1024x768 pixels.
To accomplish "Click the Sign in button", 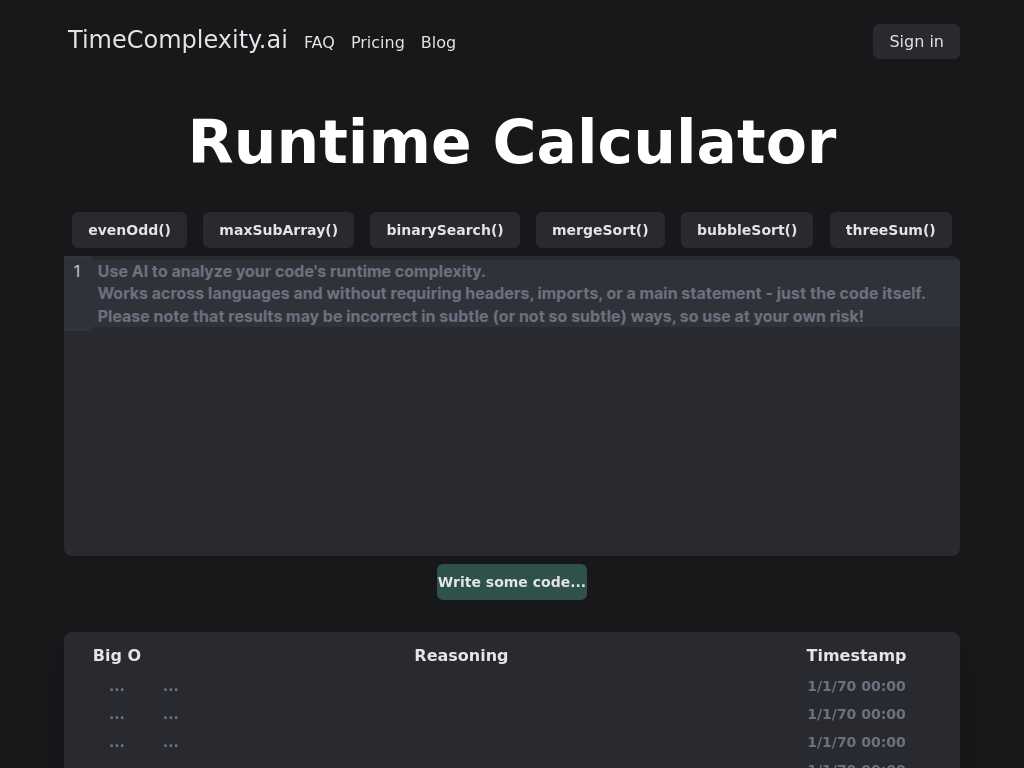I will click(x=916, y=41).
